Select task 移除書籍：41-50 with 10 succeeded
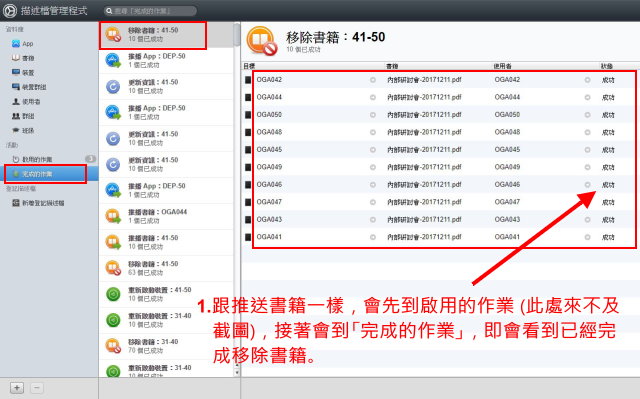The height and width of the screenshot is (399, 640). (x=167, y=35)
